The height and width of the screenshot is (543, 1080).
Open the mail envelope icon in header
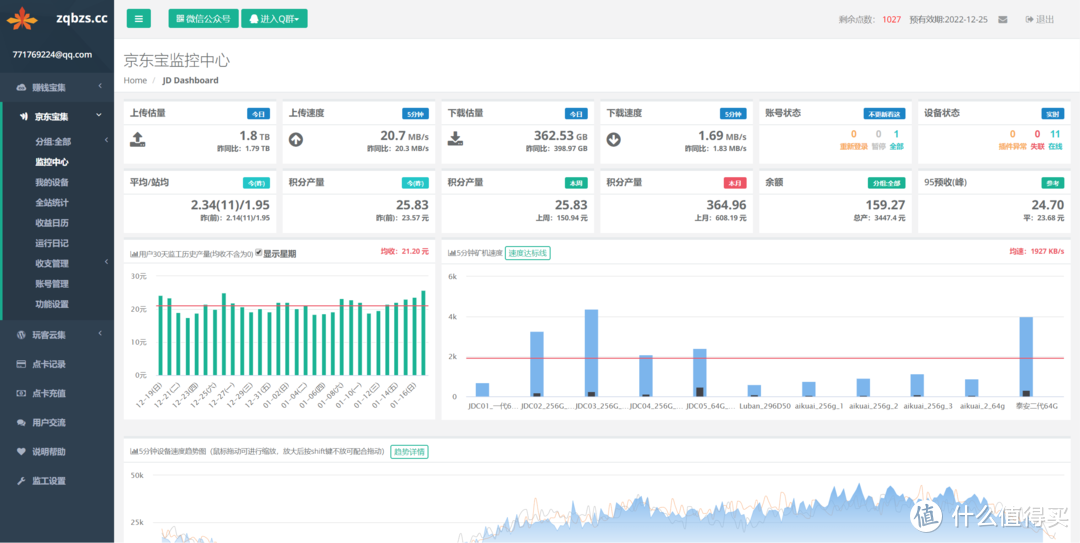(x=1003, y=19)
